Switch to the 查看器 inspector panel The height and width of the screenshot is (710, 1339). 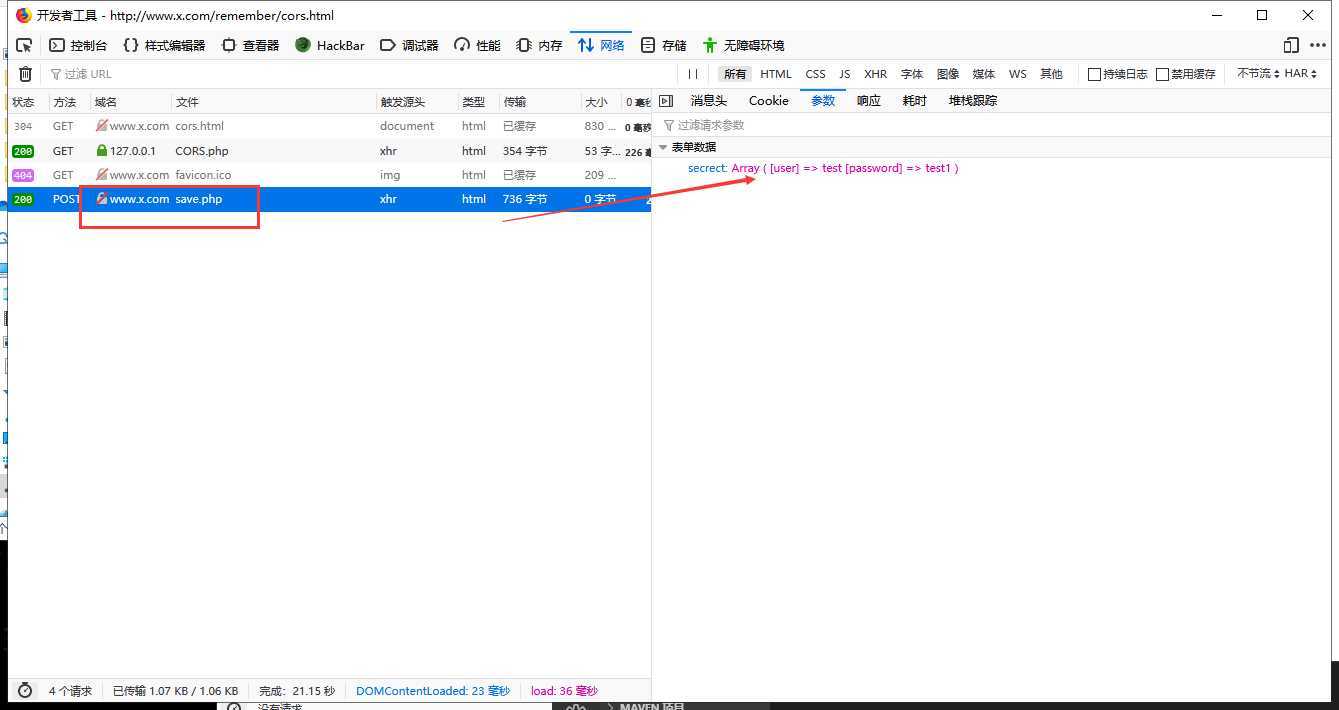(250, 45)
